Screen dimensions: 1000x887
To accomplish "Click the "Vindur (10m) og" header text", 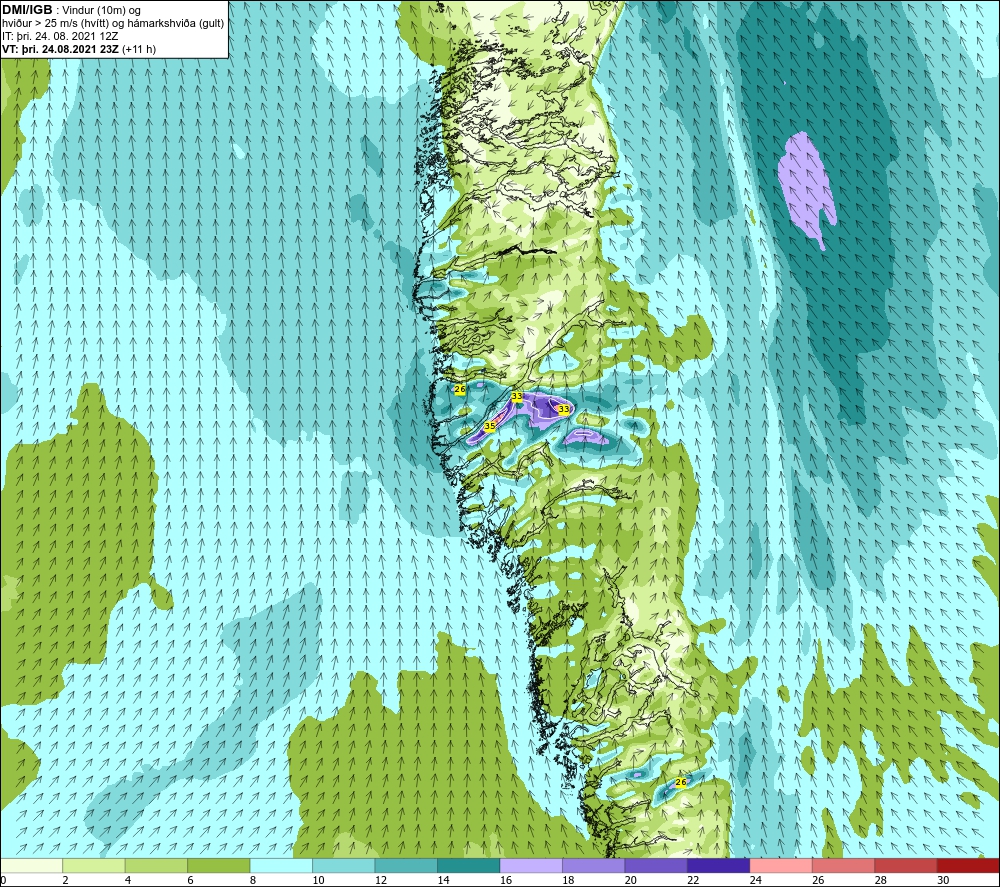I will pyautogui.click(x=101, y=11).
